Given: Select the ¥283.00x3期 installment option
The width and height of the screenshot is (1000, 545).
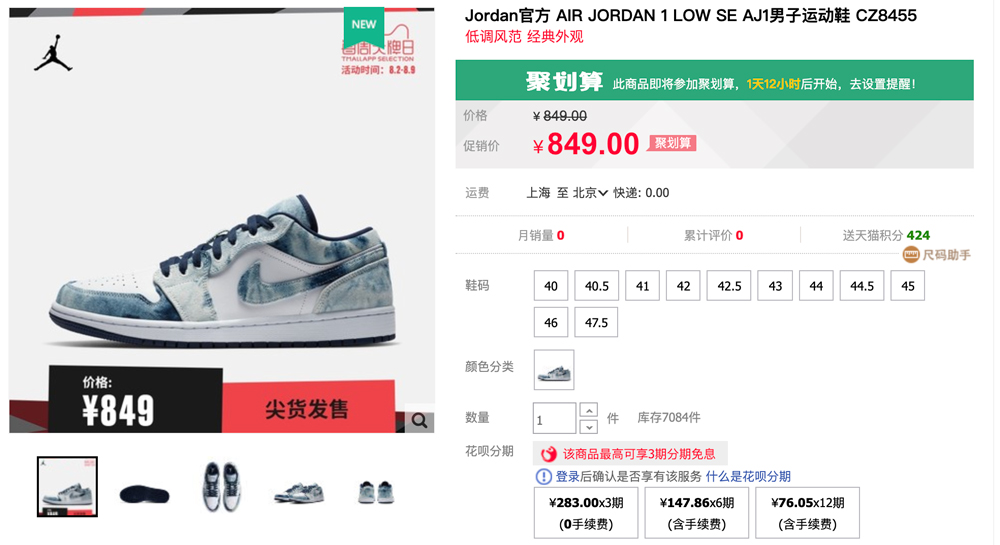Looking at the screenshot, I should click(586, 513).
